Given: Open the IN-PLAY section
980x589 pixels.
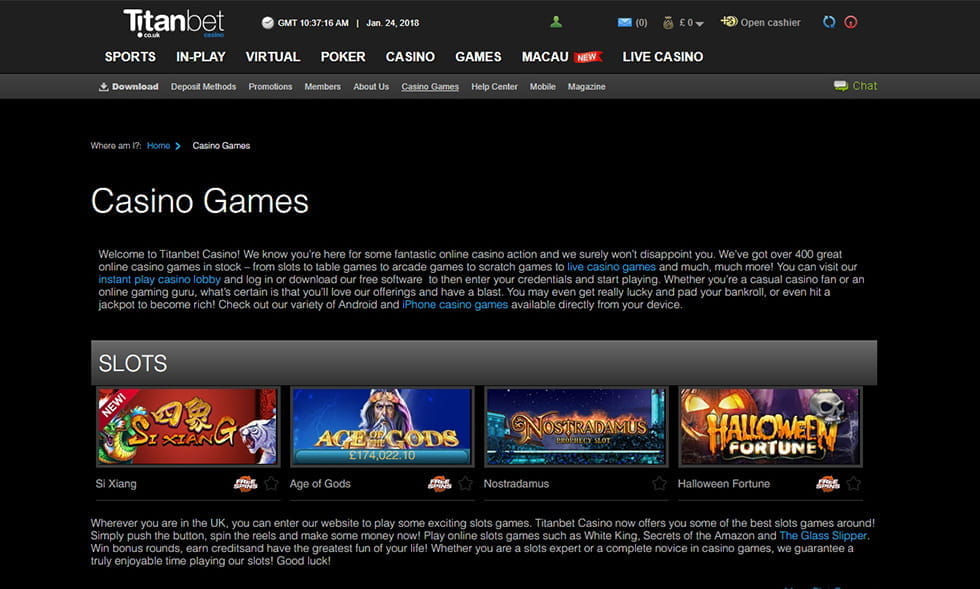Looking at the screenshot, I should pyautogui.click(x=201, y=57).
